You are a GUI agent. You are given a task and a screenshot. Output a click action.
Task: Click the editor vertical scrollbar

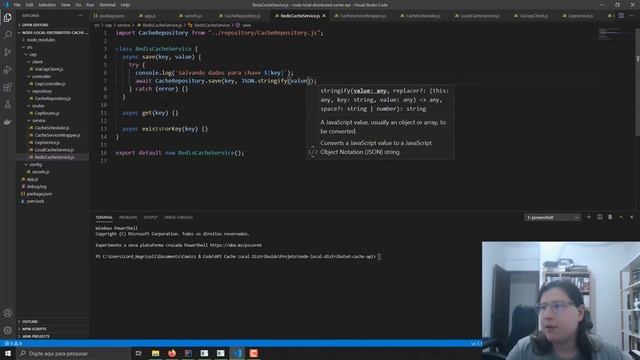[637, 82]
